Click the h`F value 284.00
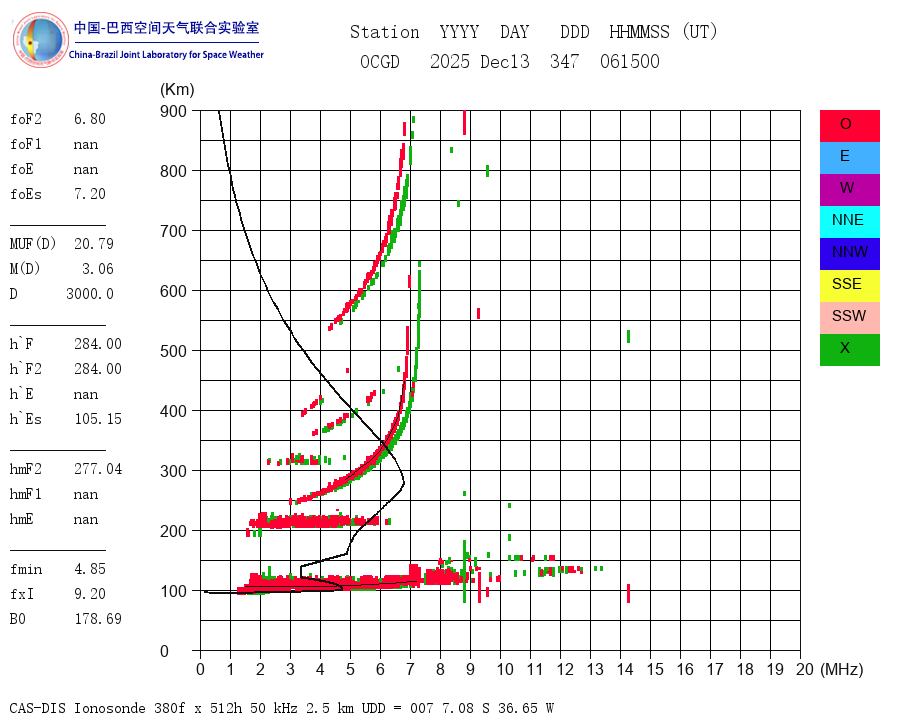 (98, 344)
